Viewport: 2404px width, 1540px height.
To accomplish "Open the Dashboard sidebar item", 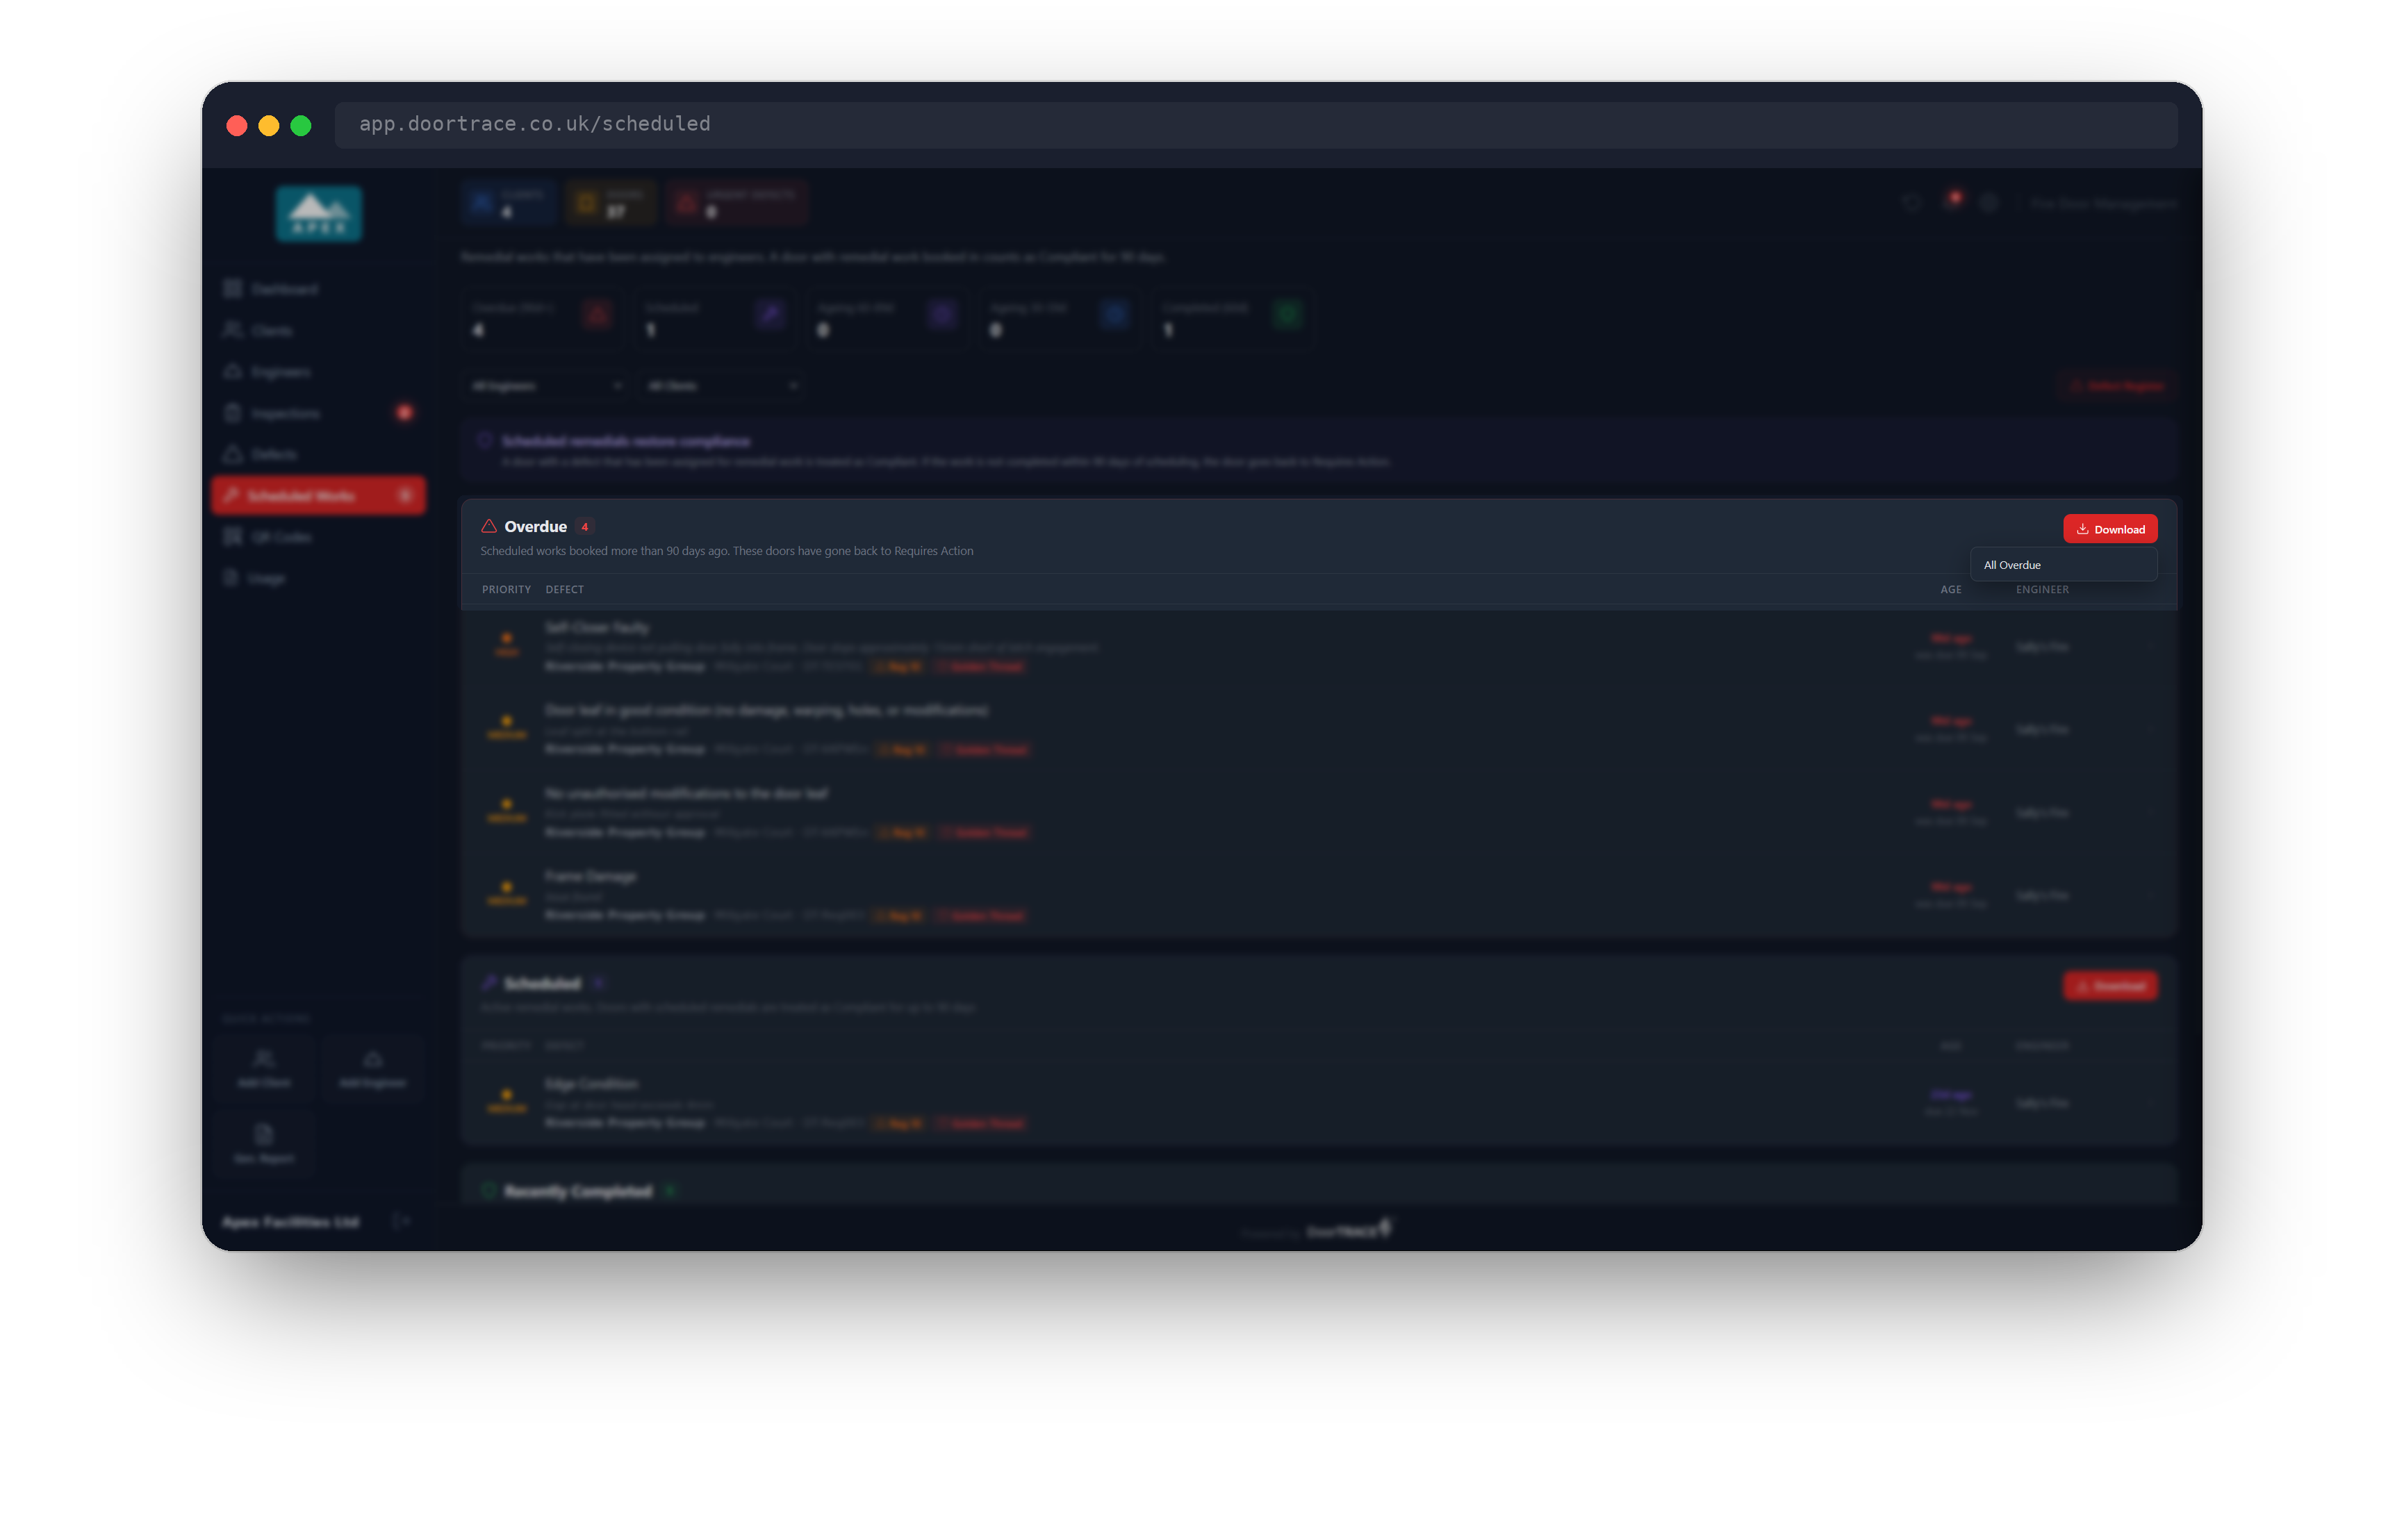I will 318,289.
